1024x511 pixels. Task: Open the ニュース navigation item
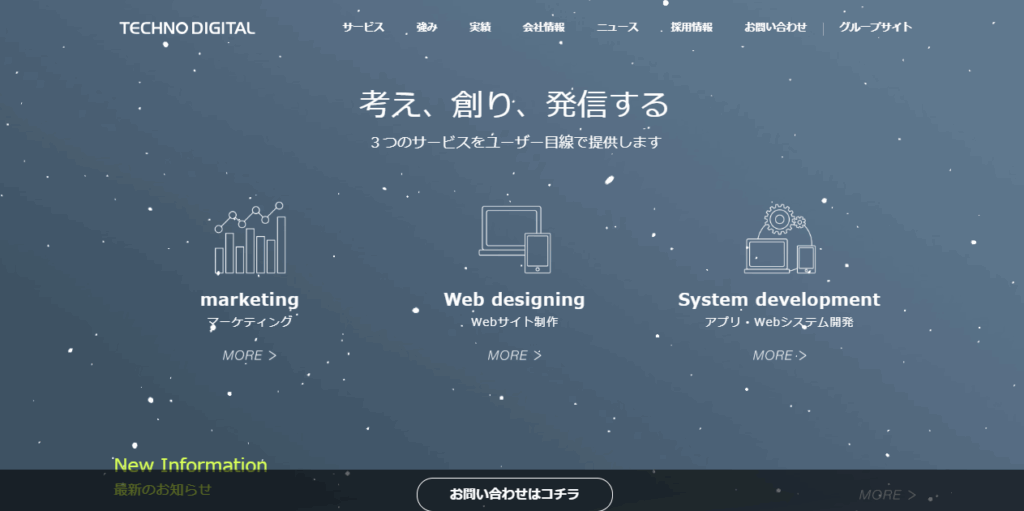click(617, 27)
